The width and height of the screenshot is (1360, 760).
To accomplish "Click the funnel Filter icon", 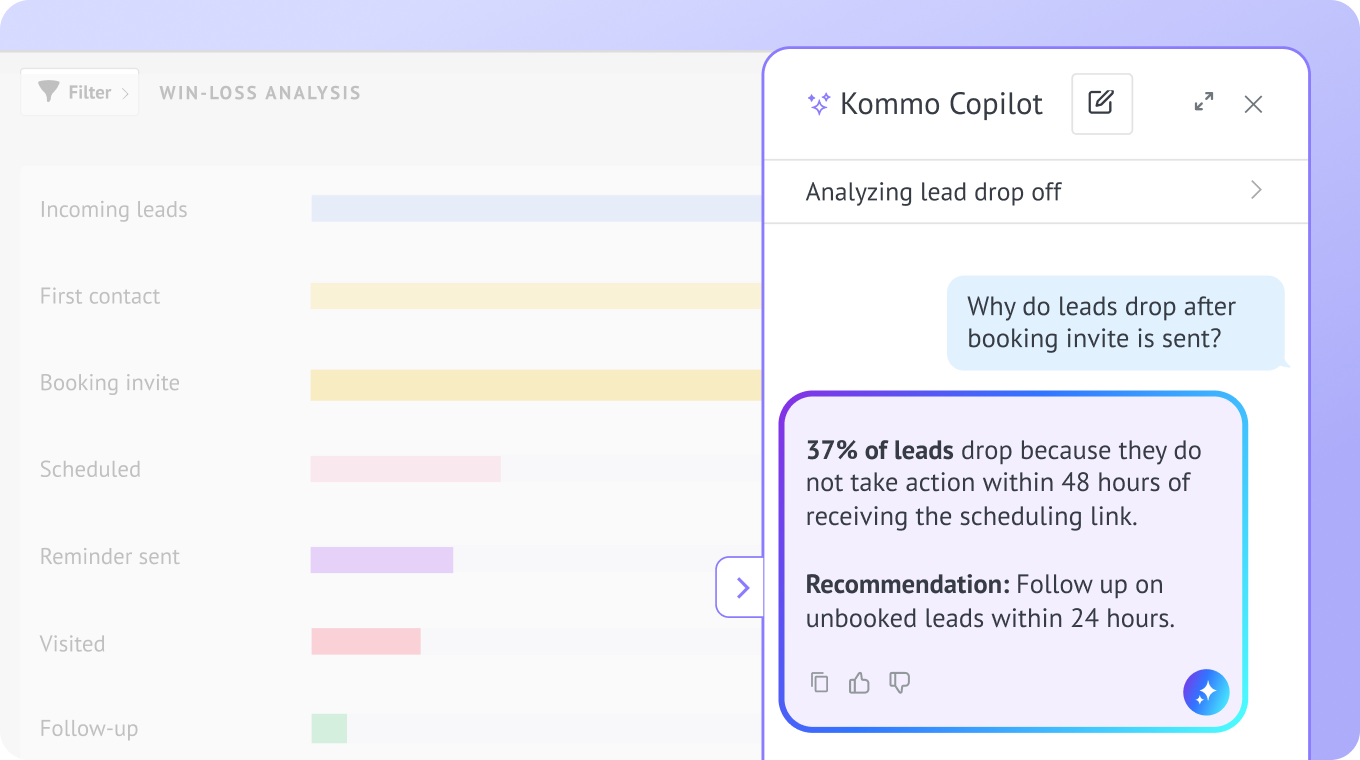I will [48, 92].
